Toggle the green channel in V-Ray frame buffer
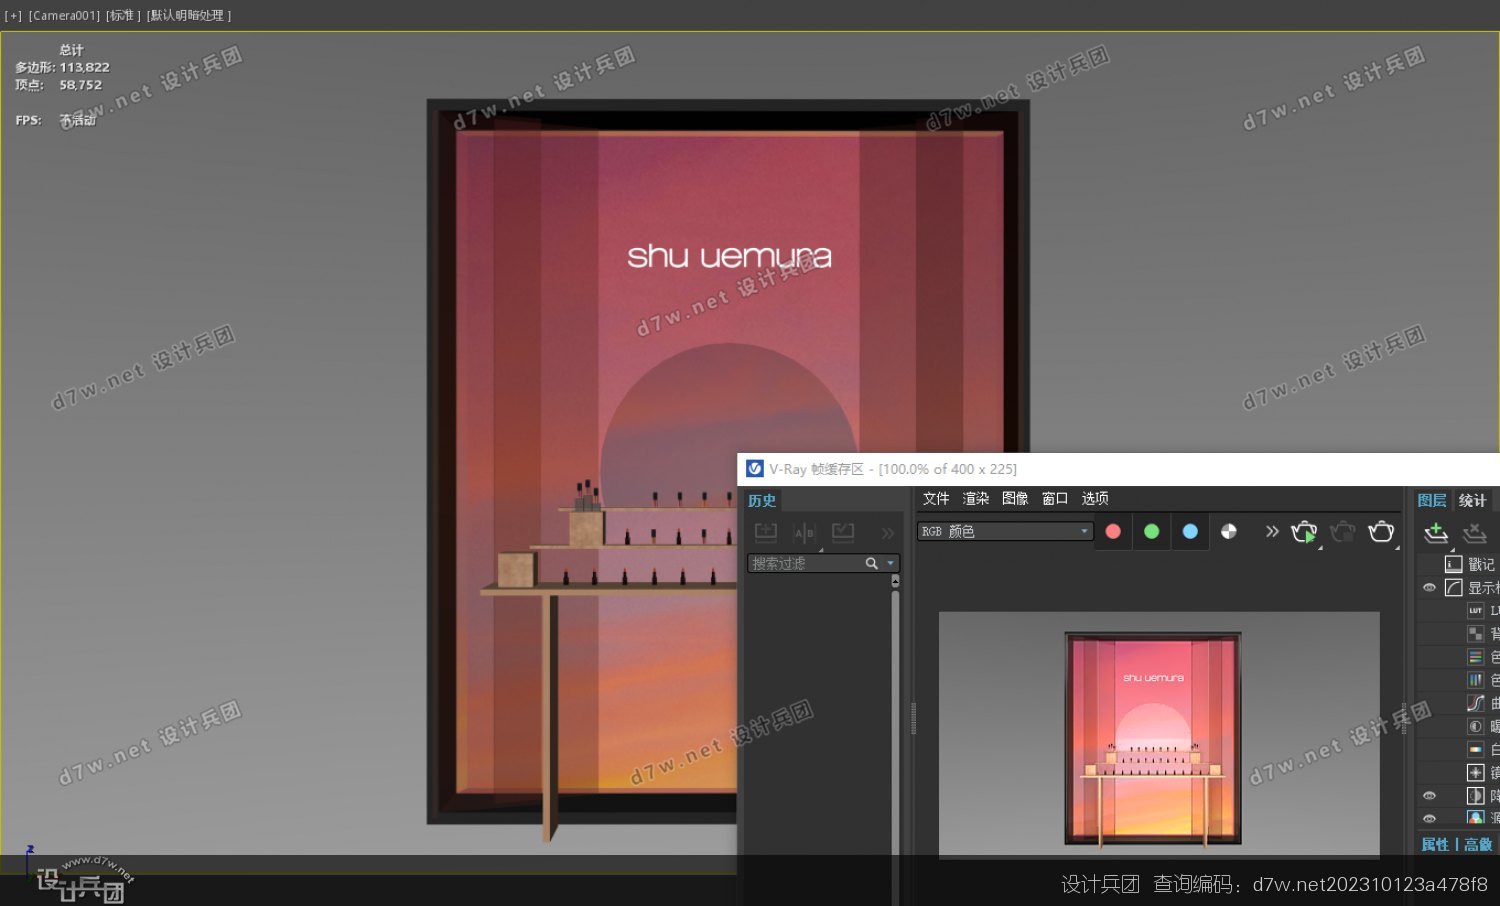 pos(1151,532)
